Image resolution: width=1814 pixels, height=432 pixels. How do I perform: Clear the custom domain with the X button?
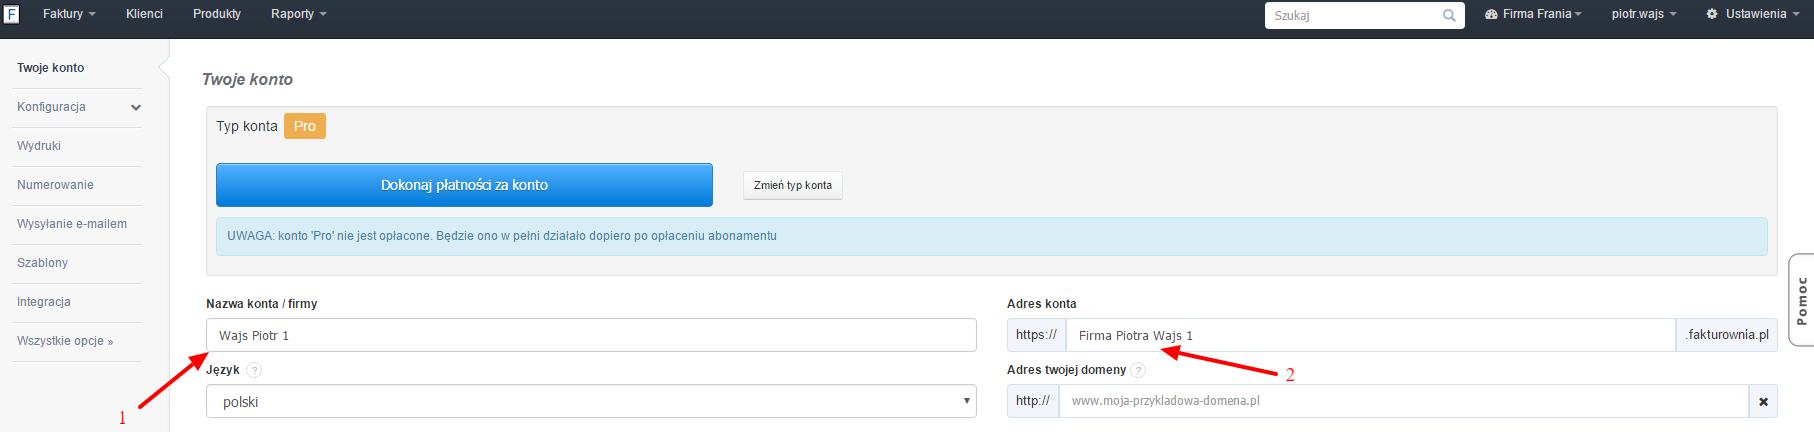coord(1763,401)
